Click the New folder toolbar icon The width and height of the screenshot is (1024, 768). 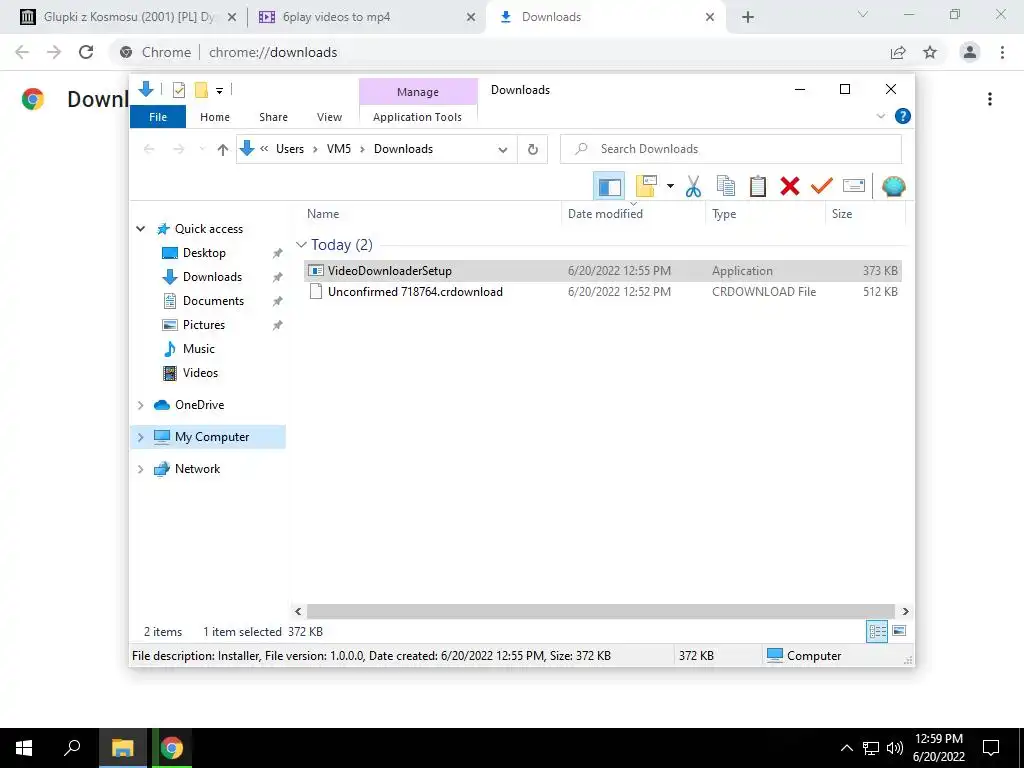click(x=646, y=186)
